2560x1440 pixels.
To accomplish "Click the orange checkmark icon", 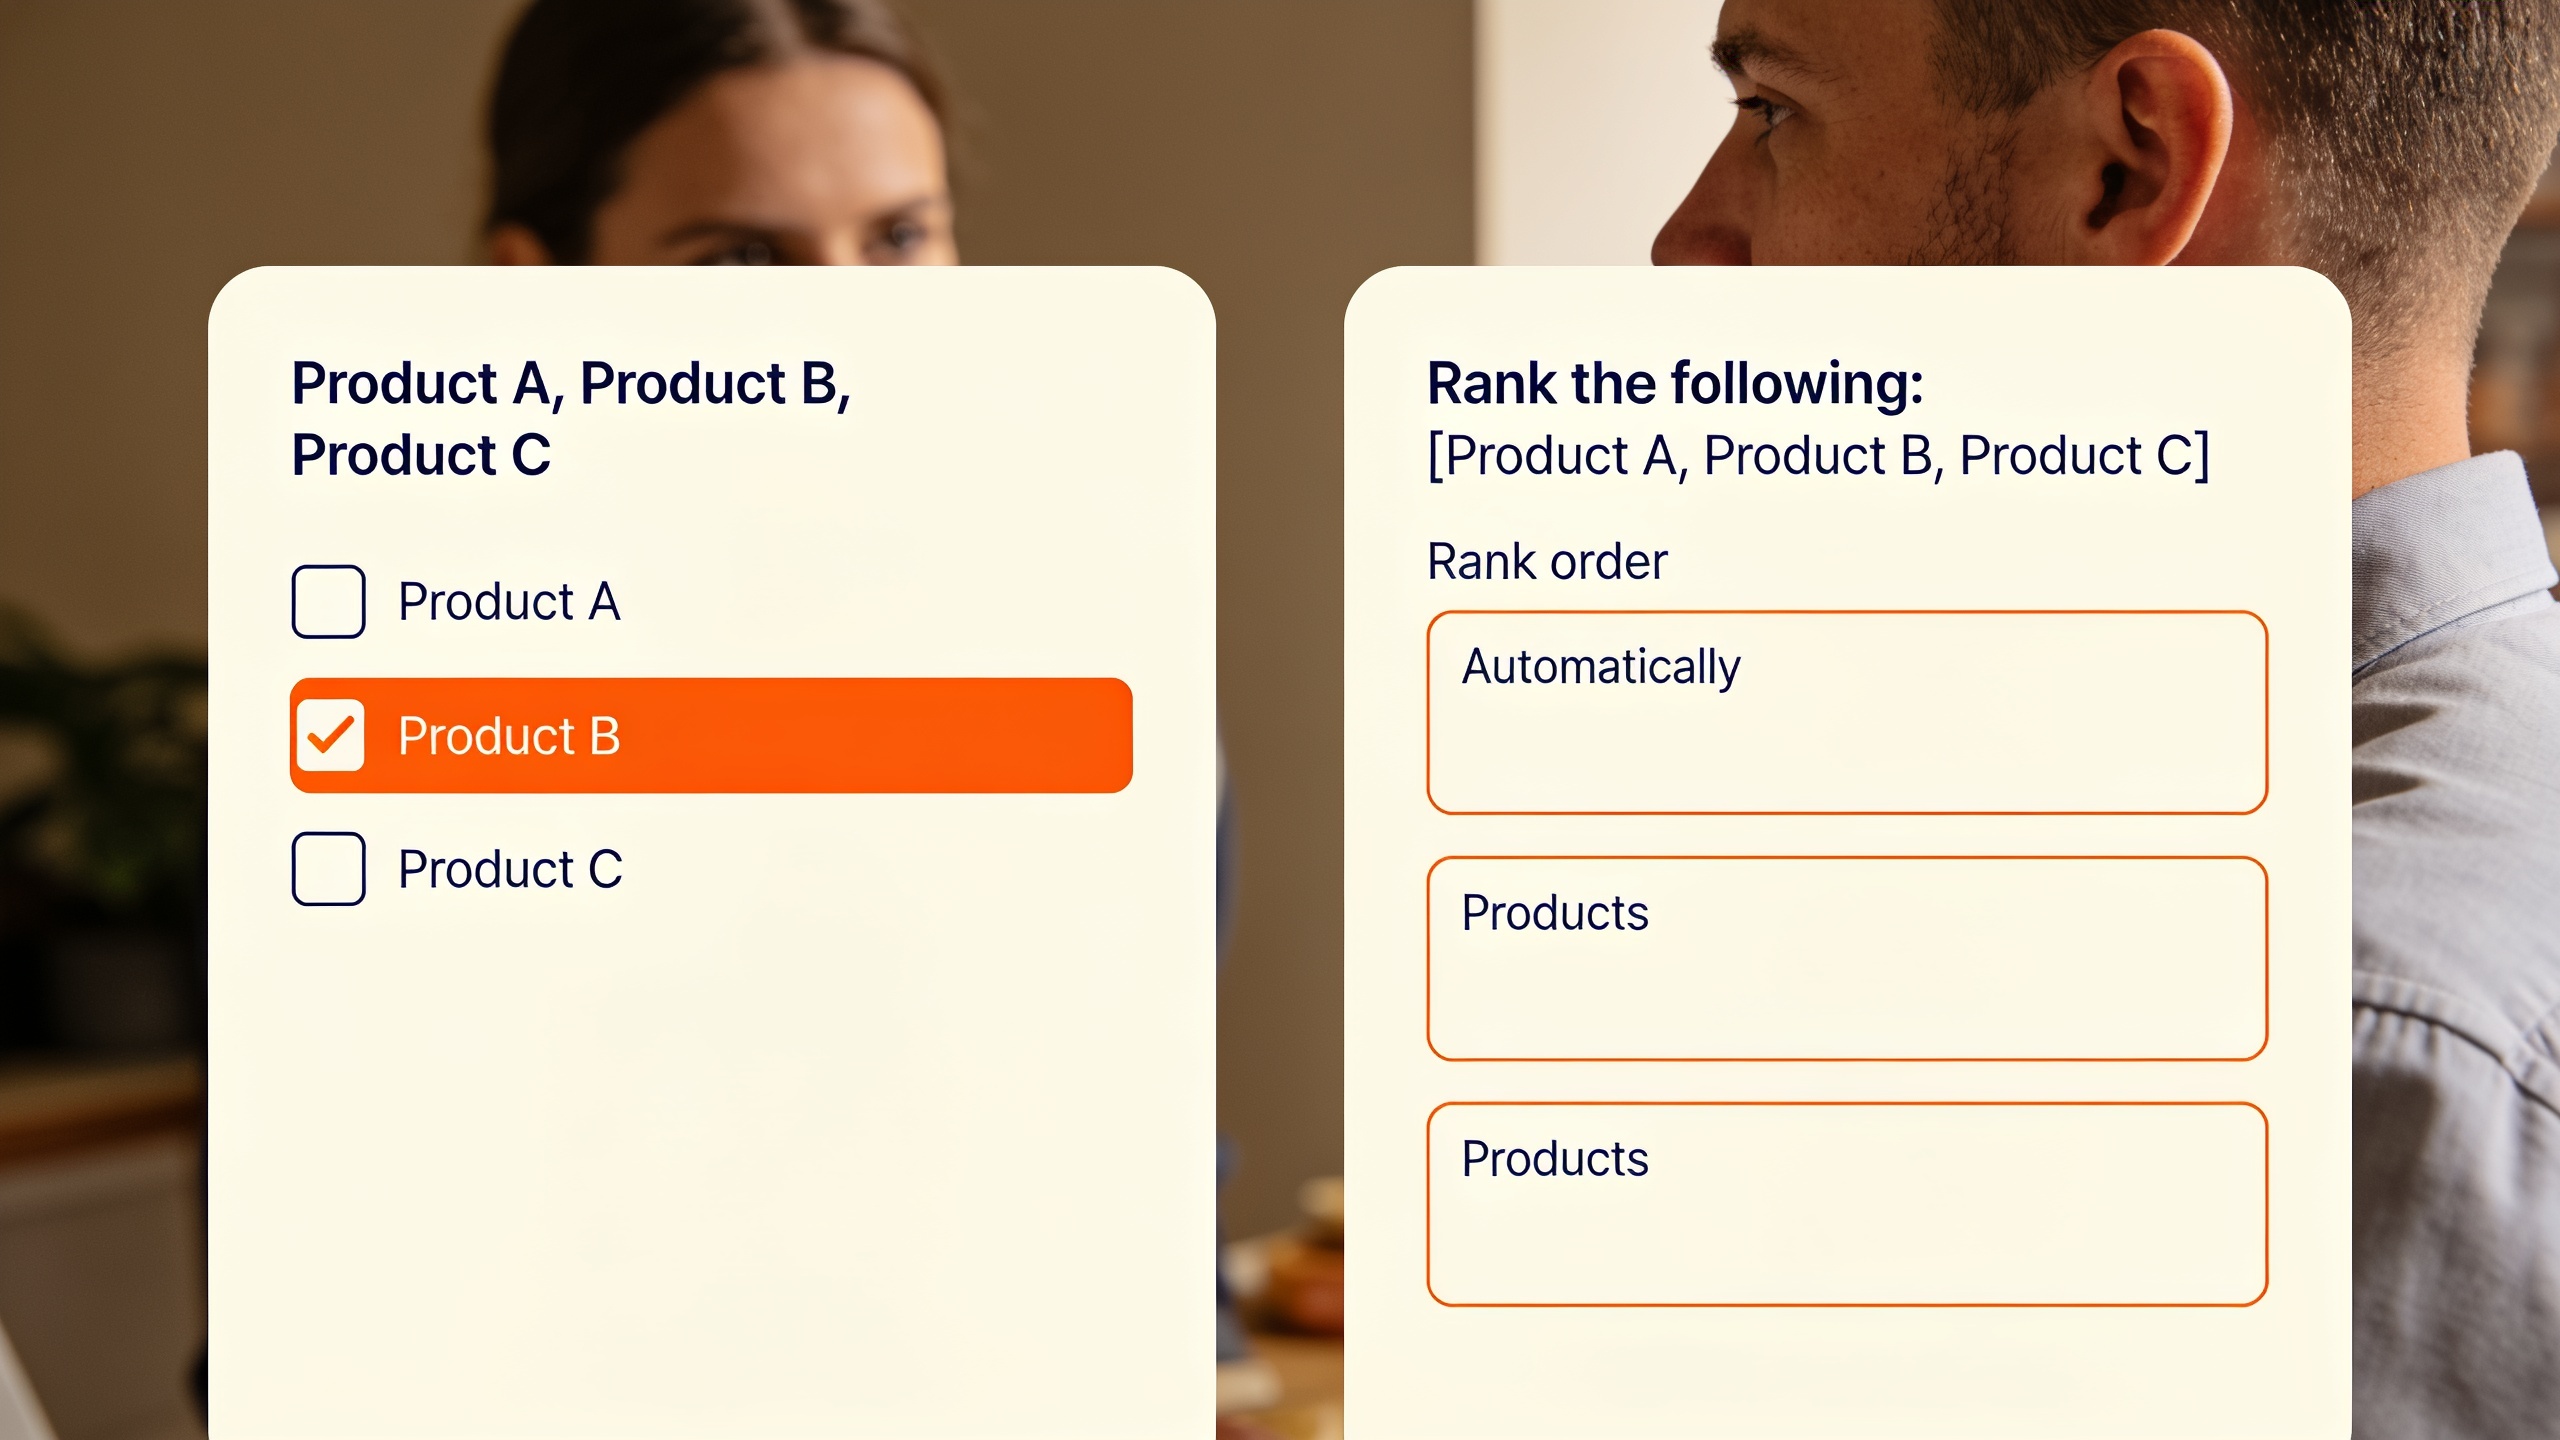I will 330,735.
